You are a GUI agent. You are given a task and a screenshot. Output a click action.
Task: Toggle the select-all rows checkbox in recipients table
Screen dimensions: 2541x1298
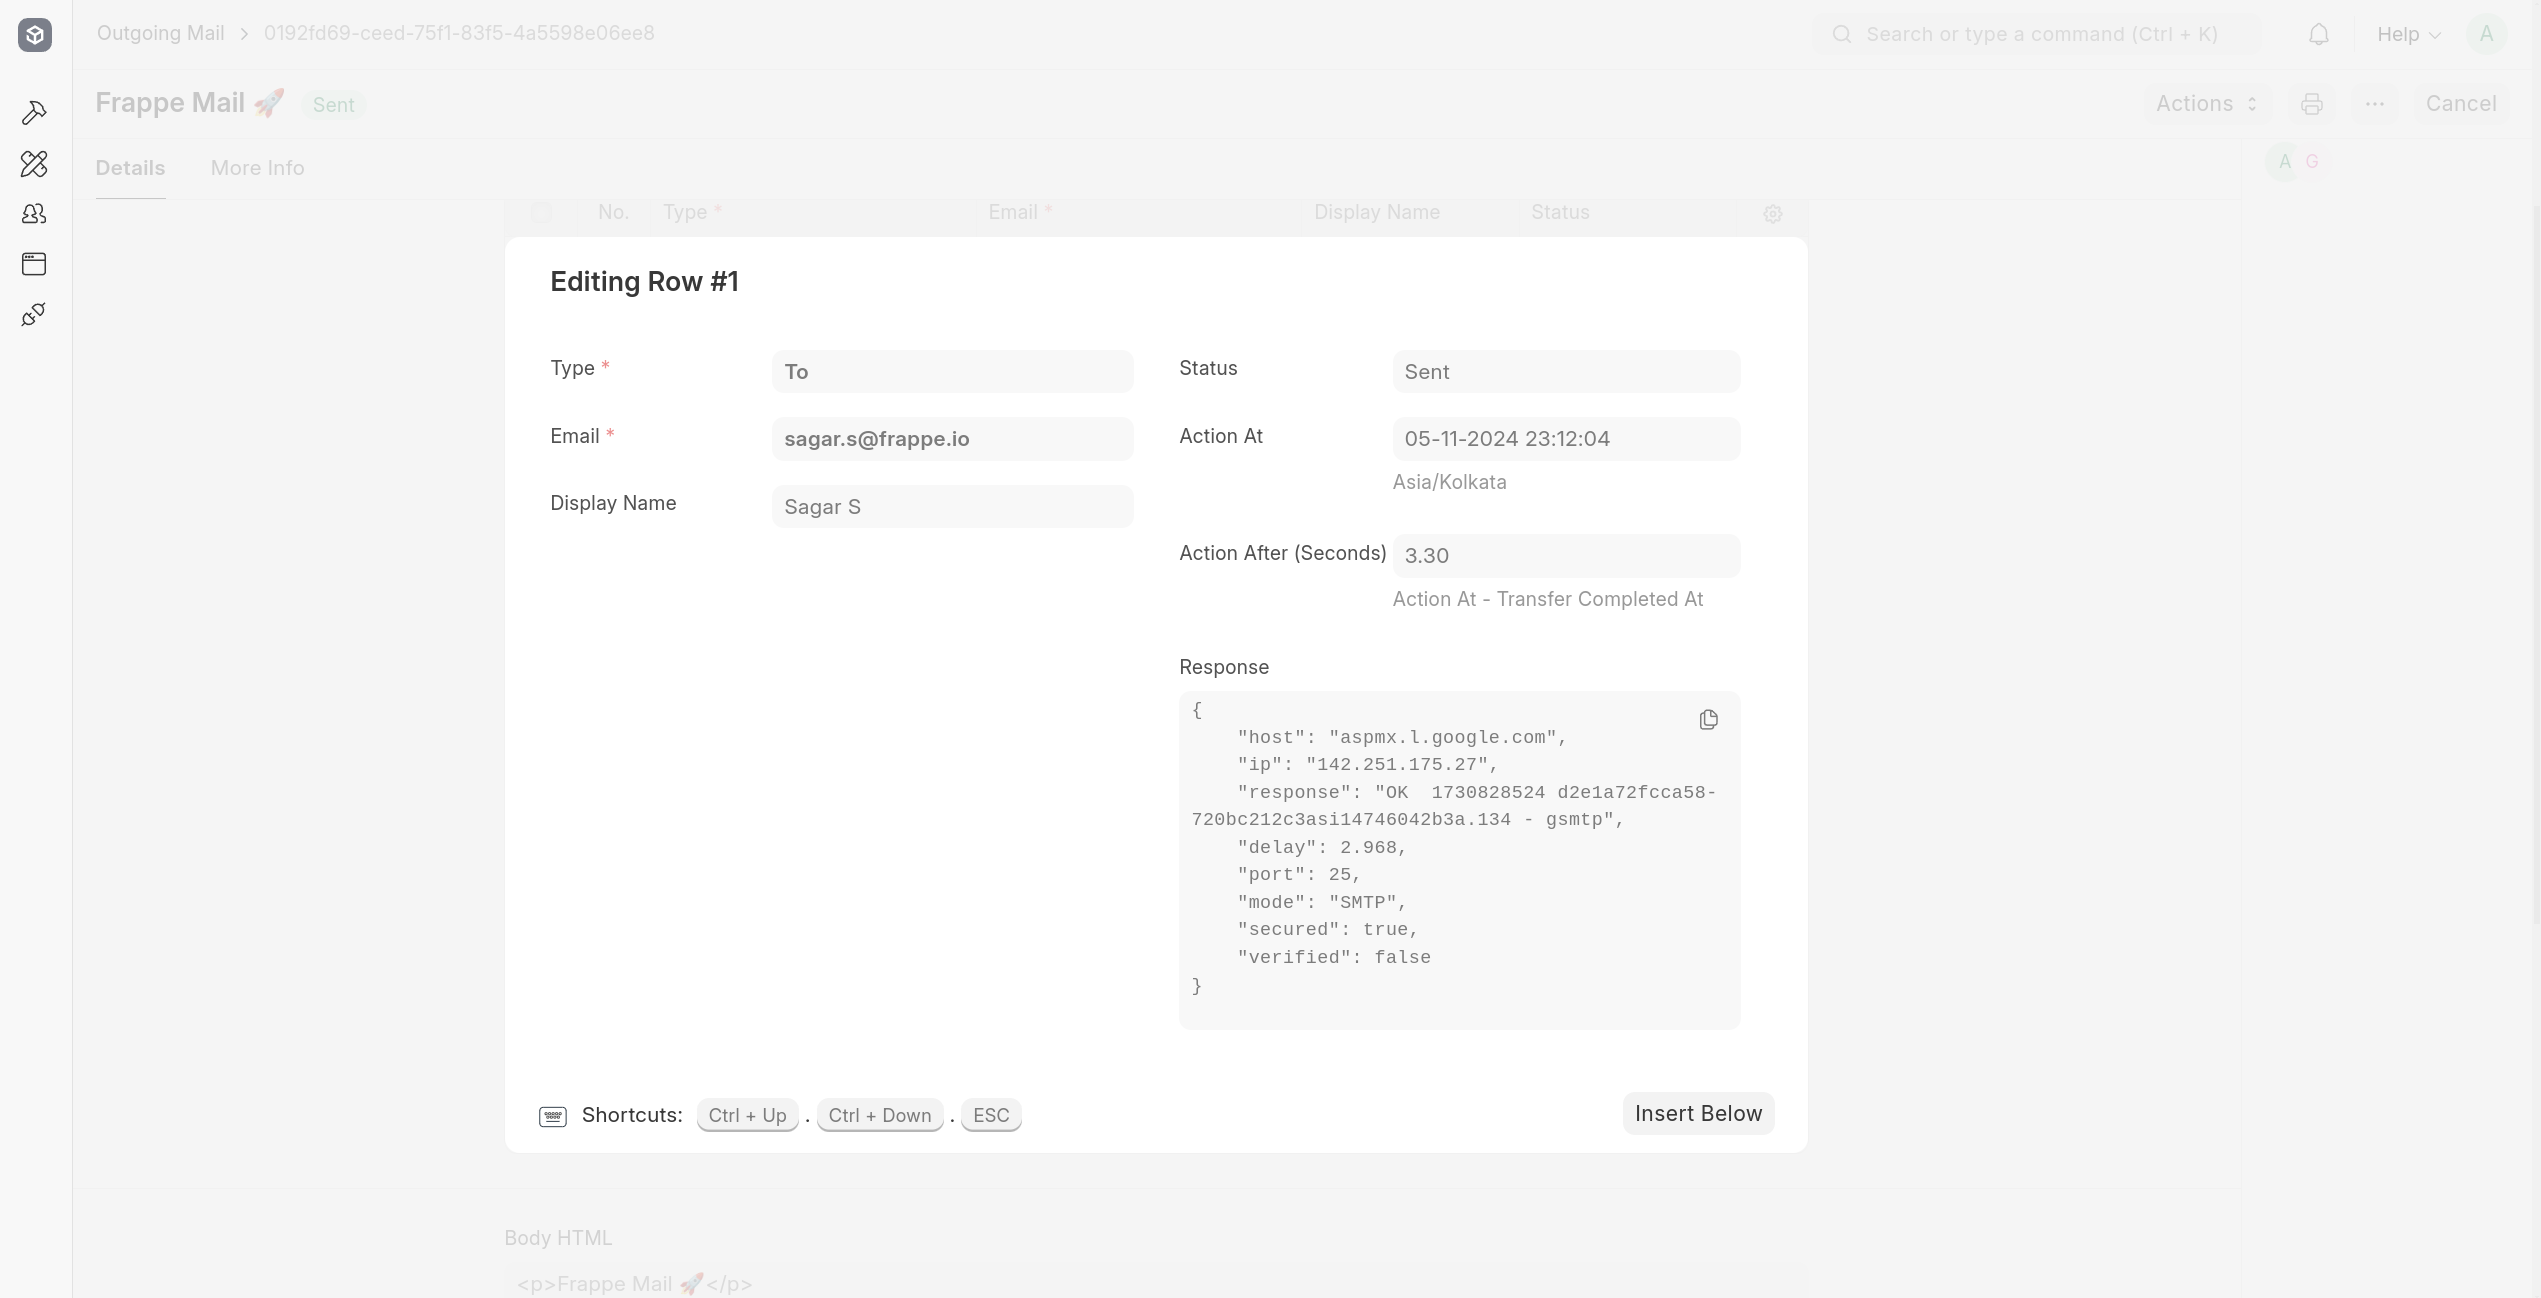[x=541, y=213]
